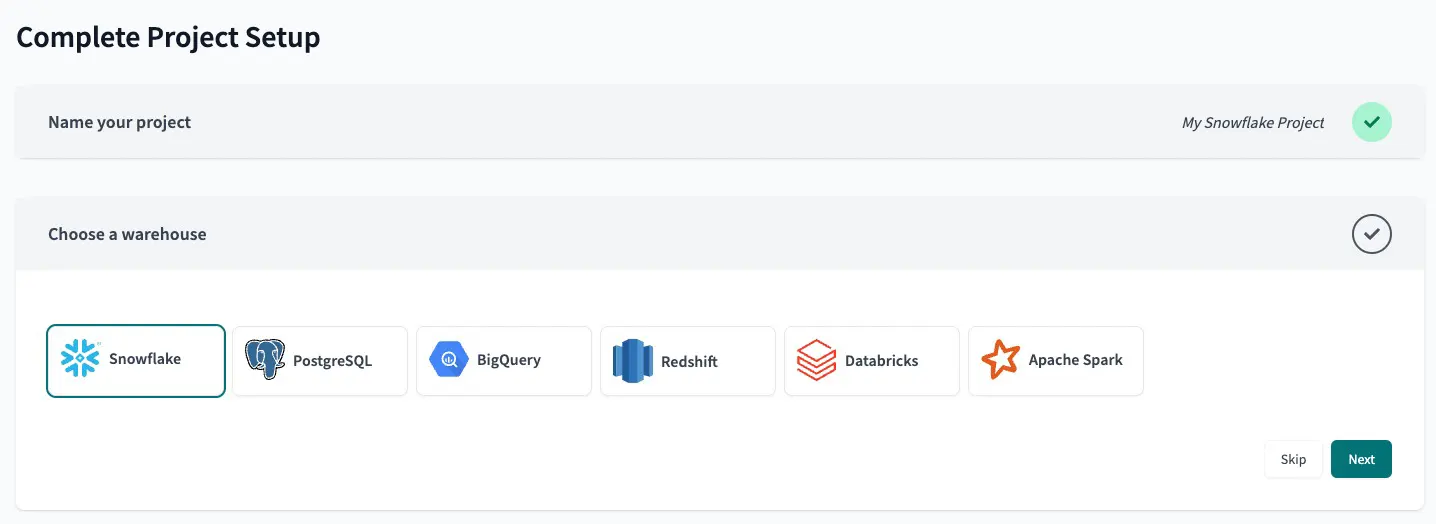Click the outlined warehouse step checkmark
Viewport: 1436px width, 524px height.
(x=1372, y=234)
